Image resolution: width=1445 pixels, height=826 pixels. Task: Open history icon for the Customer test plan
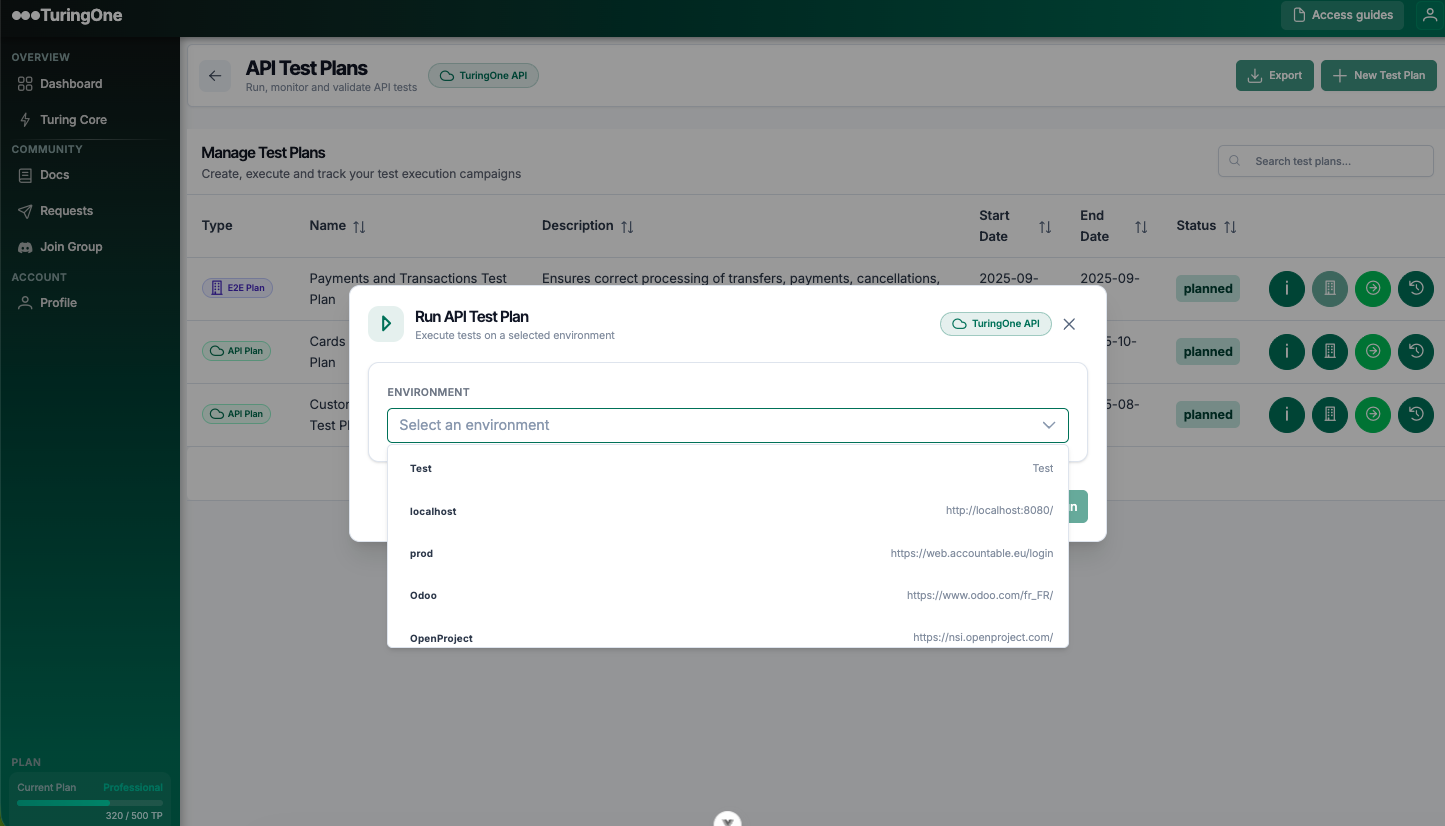tap(1415, 414)
